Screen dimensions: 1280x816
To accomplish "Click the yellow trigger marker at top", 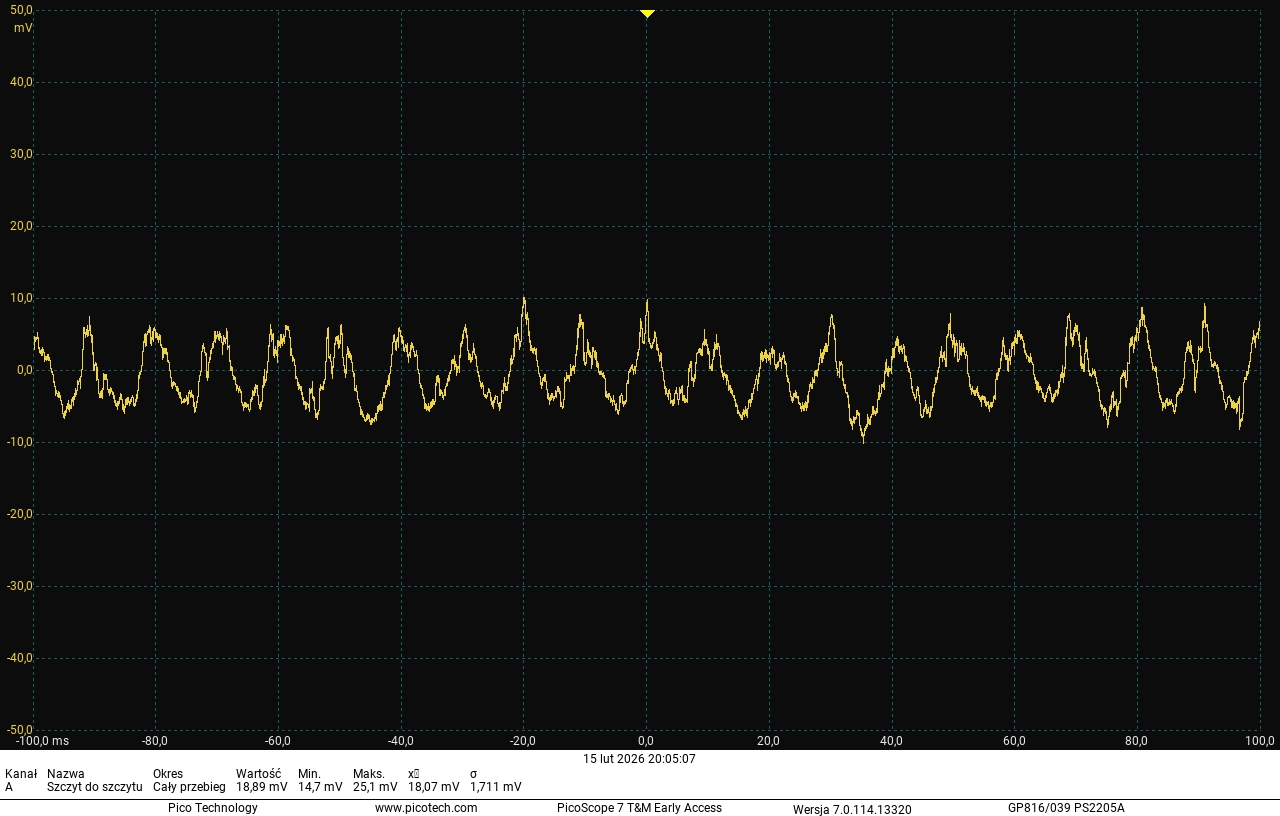I will tap(647, 14).
